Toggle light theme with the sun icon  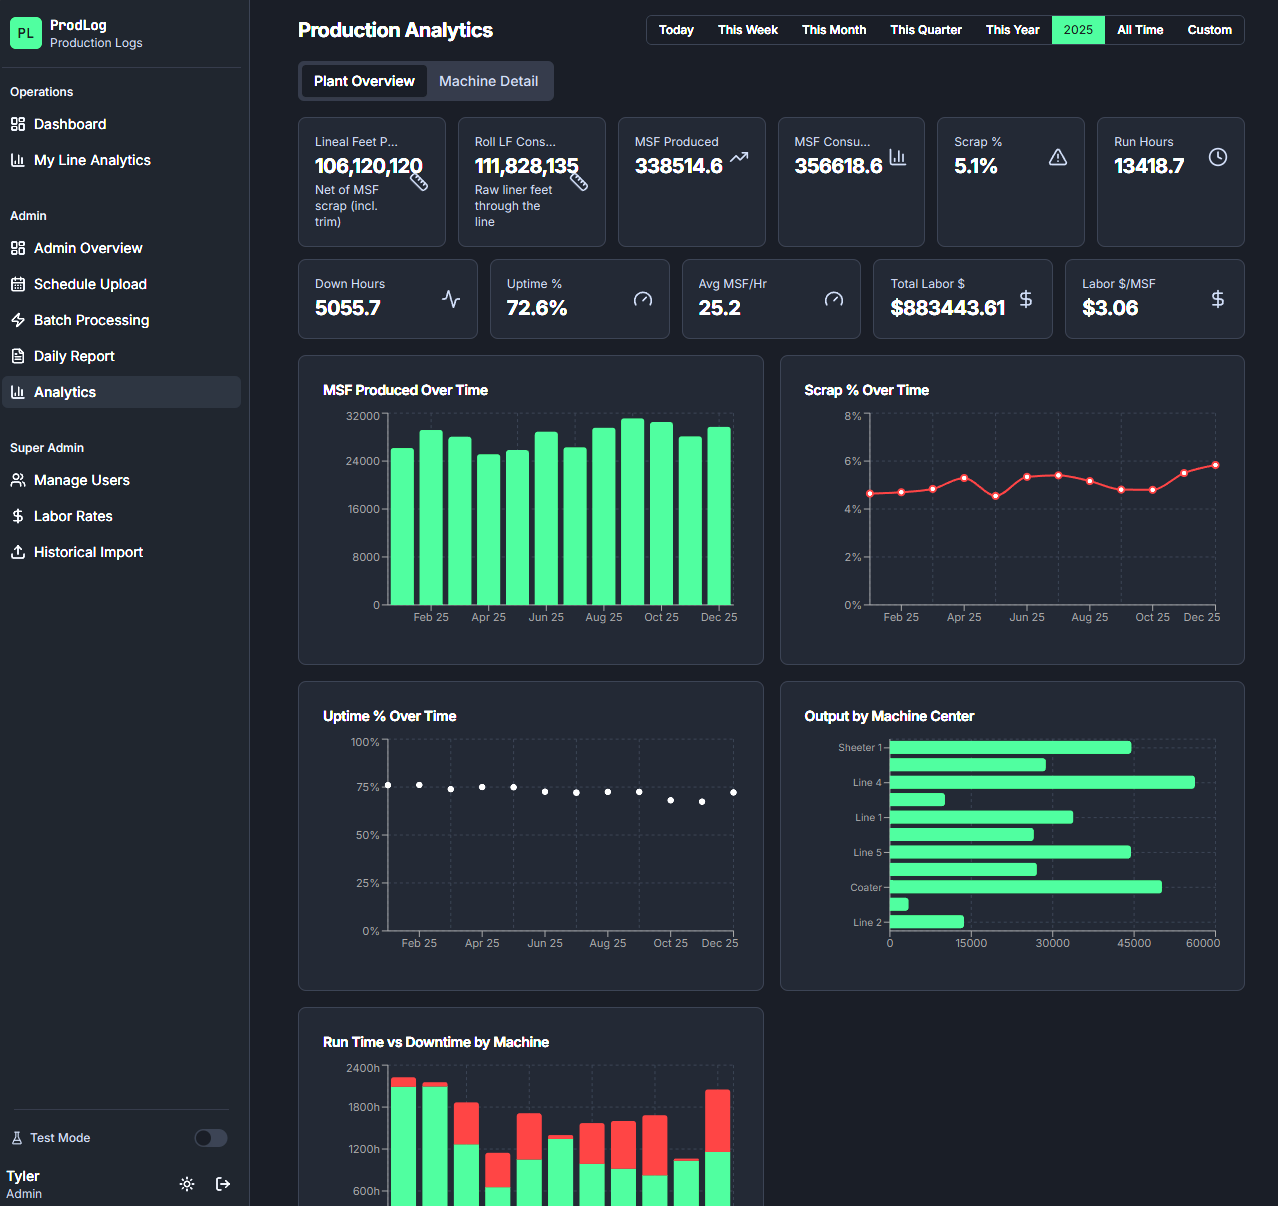[x=187, y=1184]
